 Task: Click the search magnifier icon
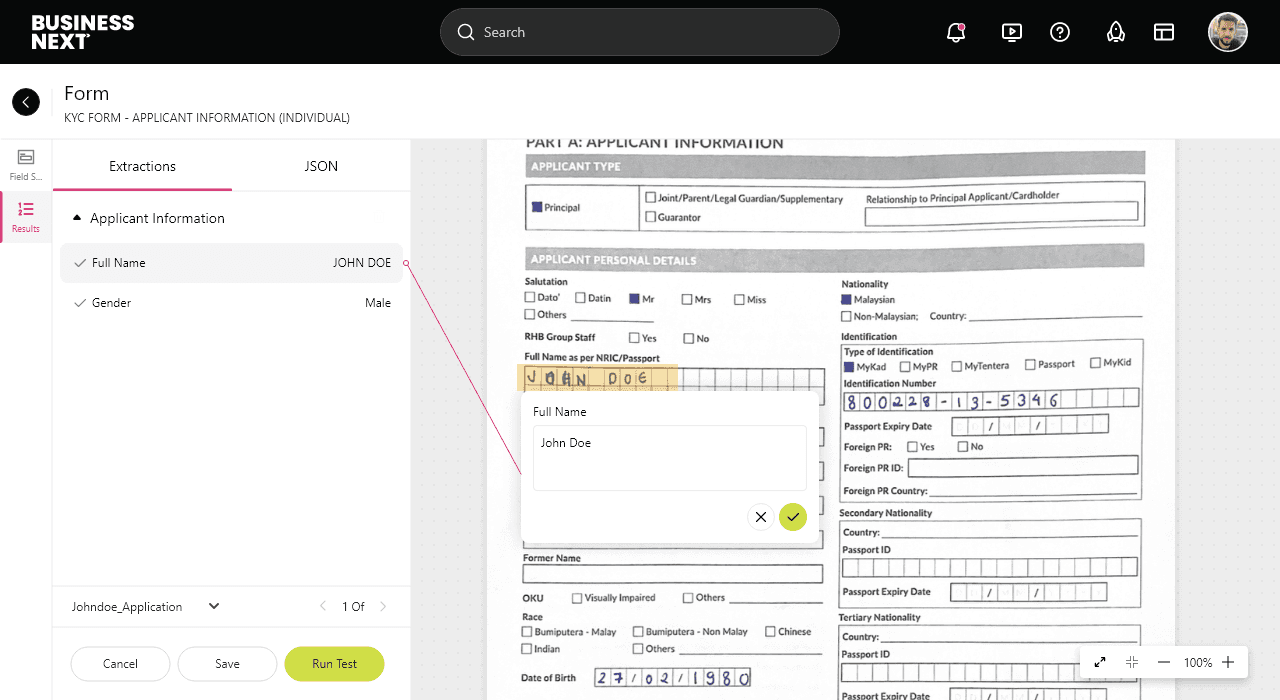pyautogui.click(x=466, y=32)
